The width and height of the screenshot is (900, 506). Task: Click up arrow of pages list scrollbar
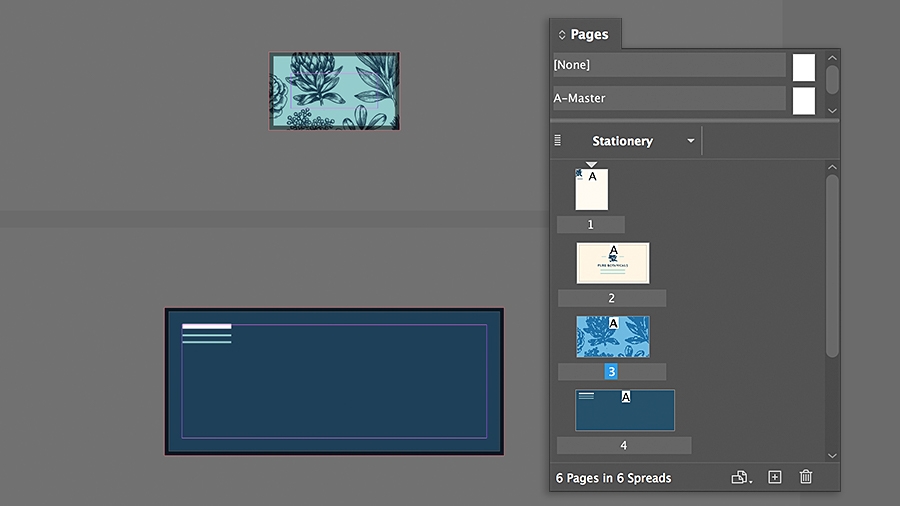tap(832, 167)
